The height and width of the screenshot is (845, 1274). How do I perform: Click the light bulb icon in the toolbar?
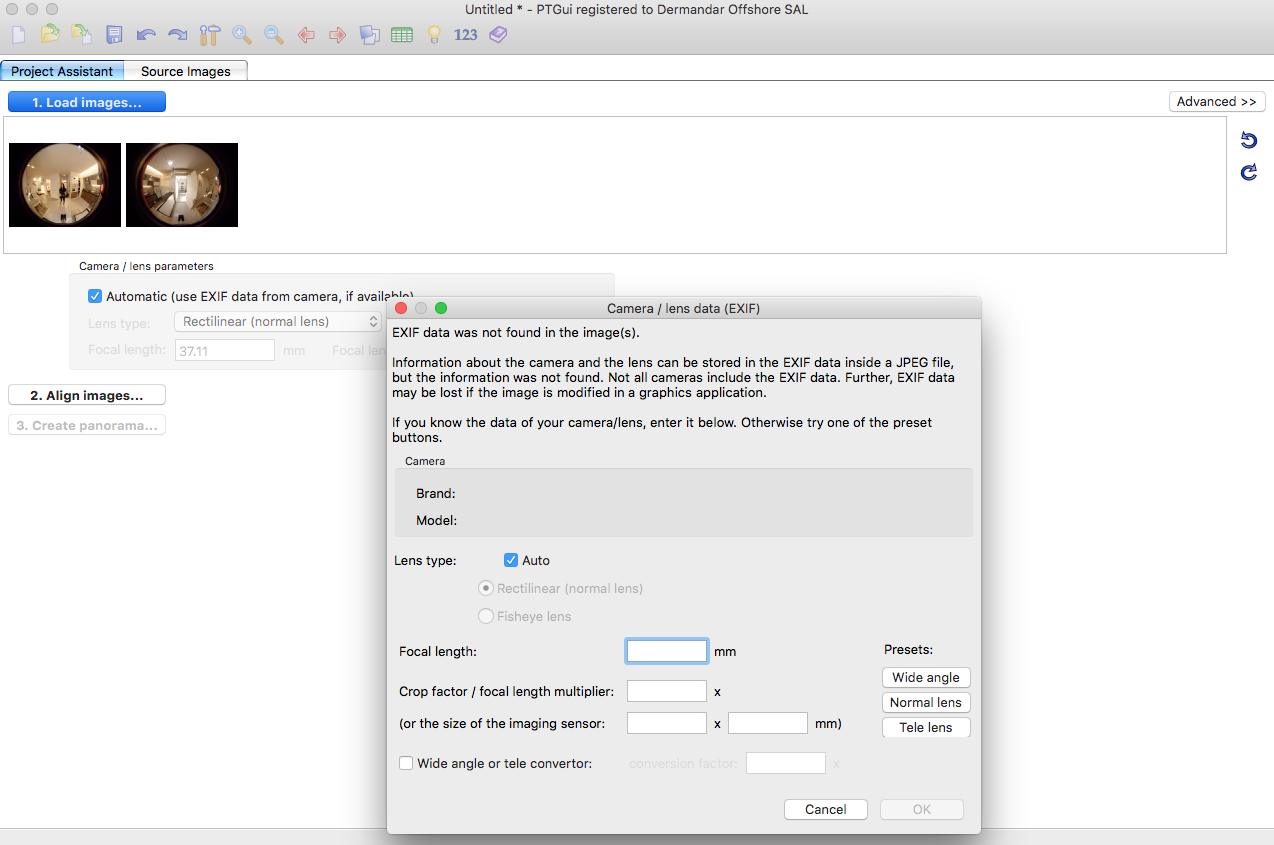(434, 35)
